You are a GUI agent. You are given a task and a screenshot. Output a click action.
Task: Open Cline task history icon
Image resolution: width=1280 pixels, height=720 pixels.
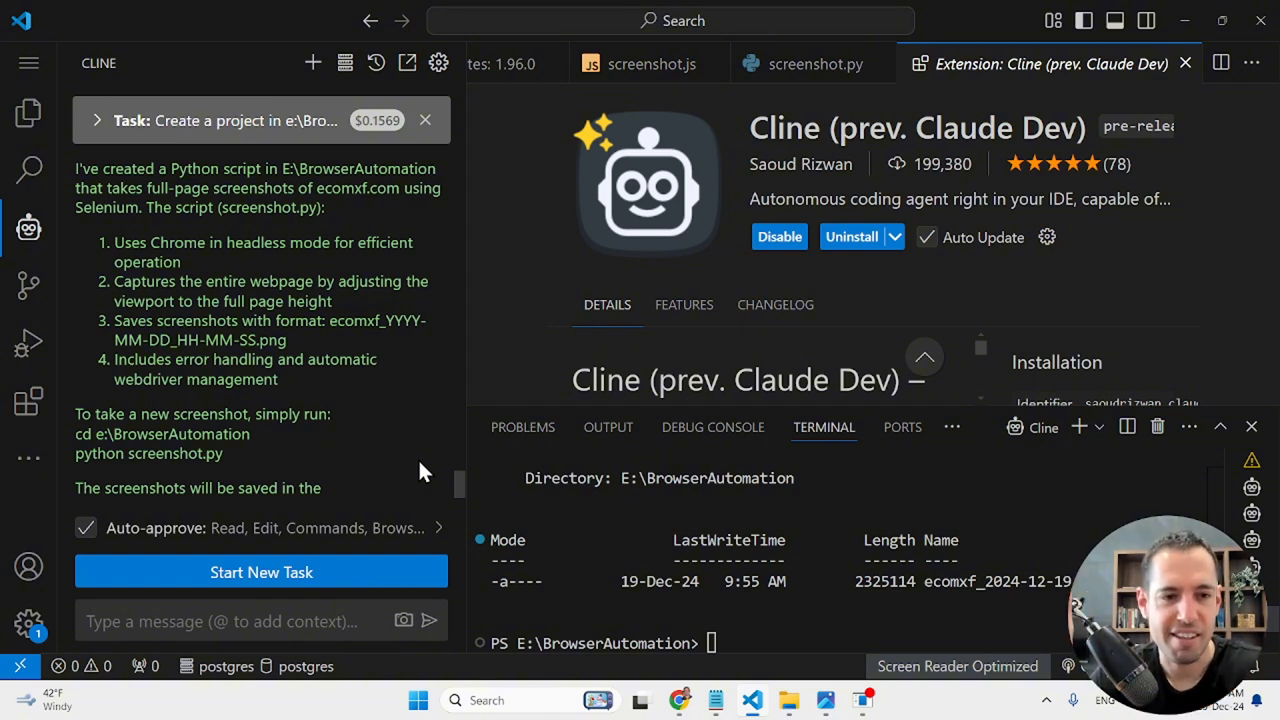pos(376,63)
